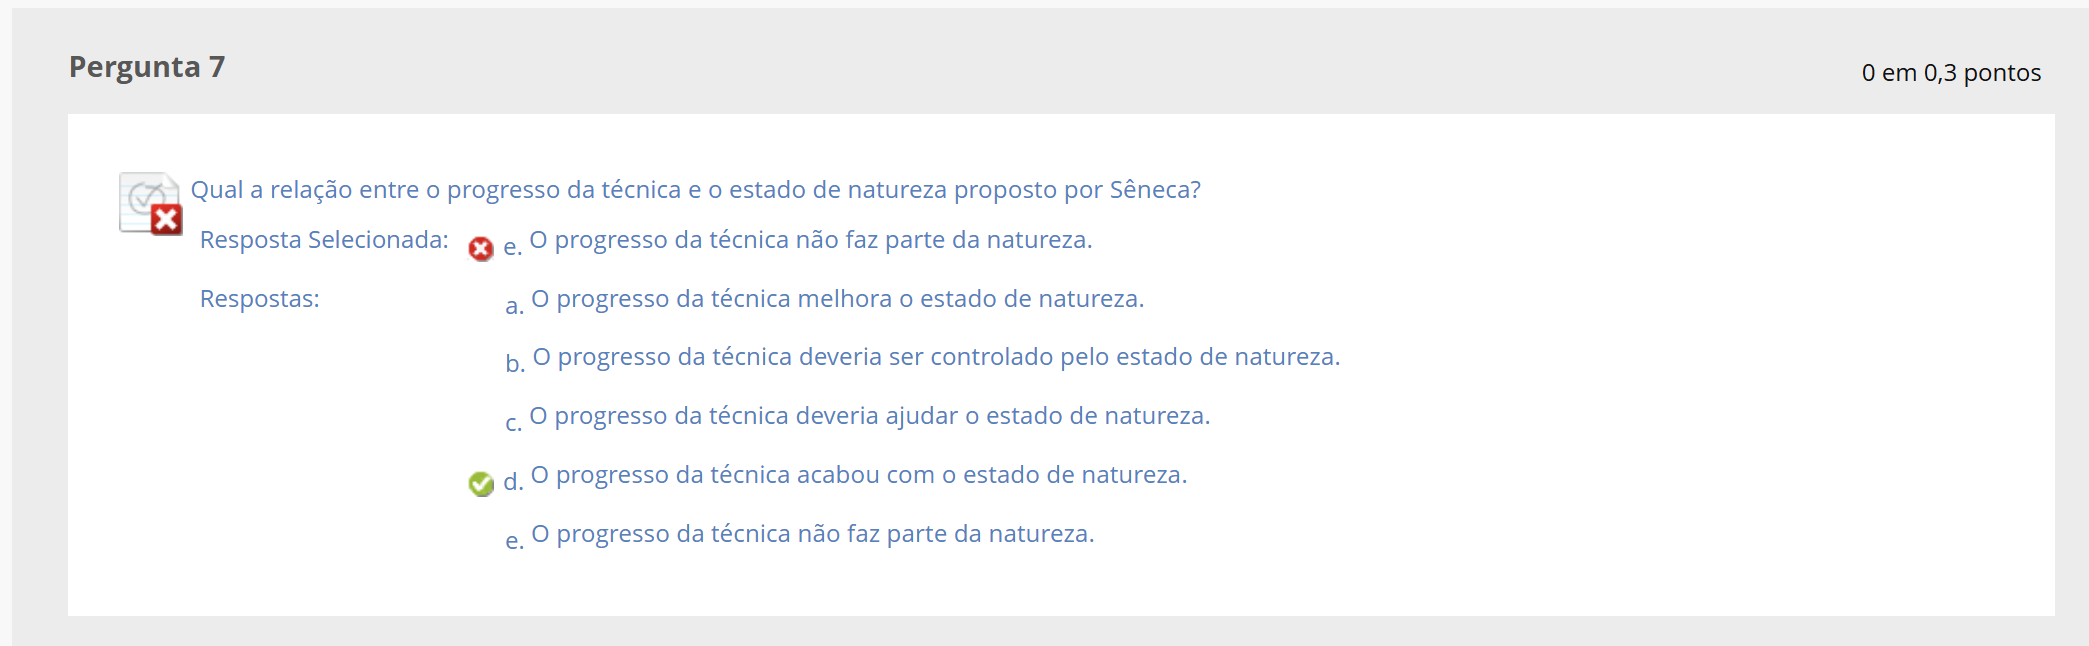Click letter d. beside the green checkmark
This screenshot has width=2089, height=646.
(513, 481)
